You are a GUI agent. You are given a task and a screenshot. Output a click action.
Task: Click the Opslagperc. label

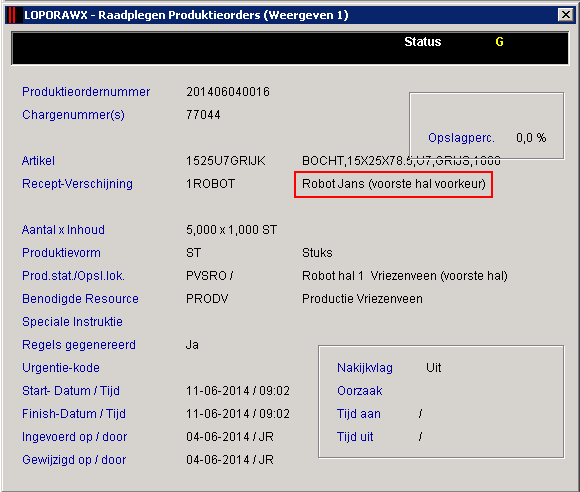461,138
